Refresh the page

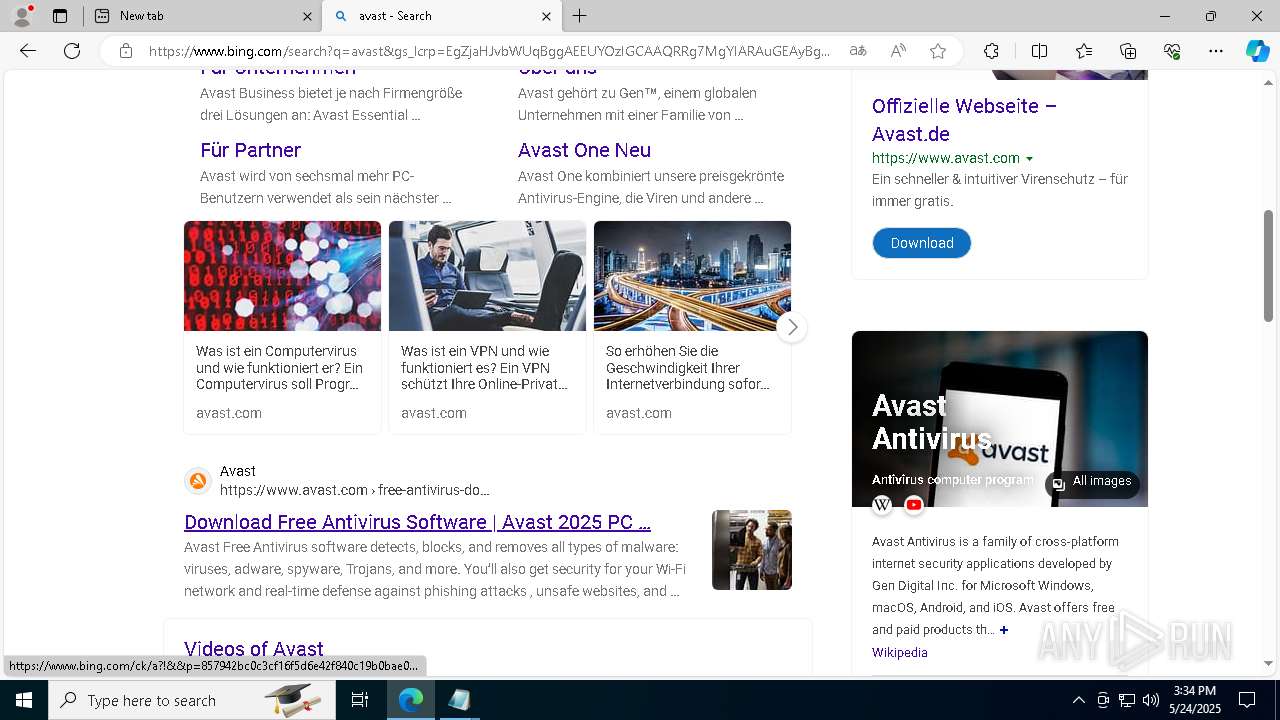pyautogui.click(x=72, y=51)
